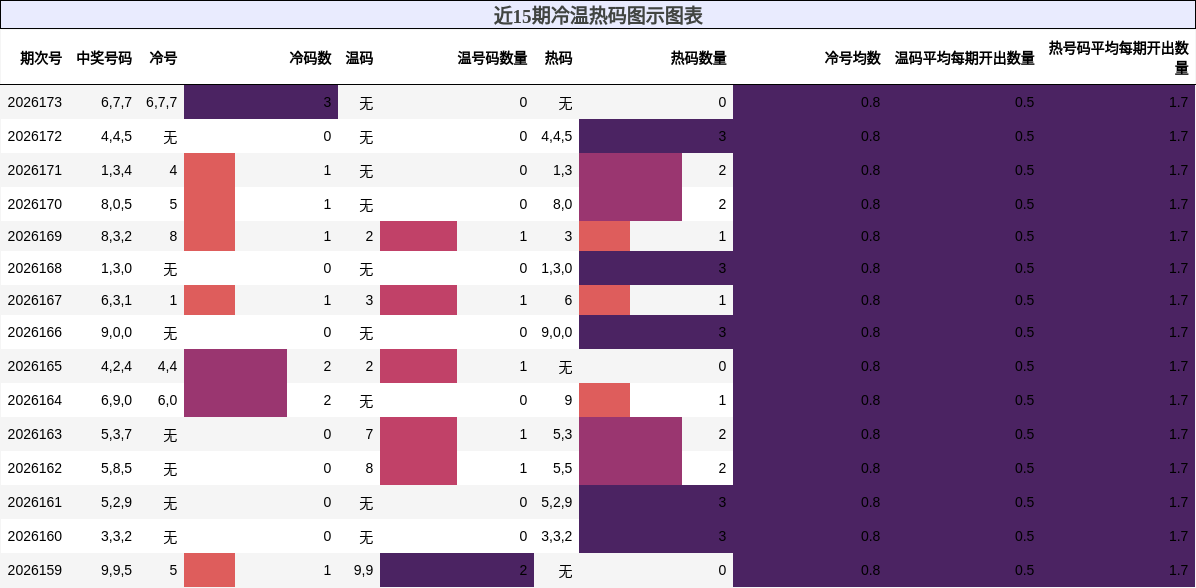Click the hot-count bar in row 2026163
The width and height of the screenshot is (1196, 588).
point(630,434)
